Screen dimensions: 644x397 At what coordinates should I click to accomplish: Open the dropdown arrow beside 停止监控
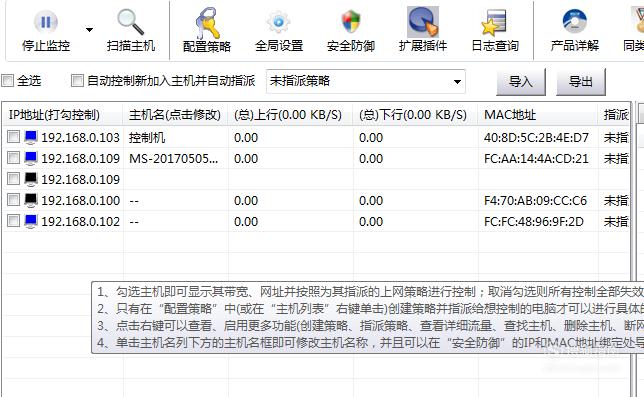[89, 30]
